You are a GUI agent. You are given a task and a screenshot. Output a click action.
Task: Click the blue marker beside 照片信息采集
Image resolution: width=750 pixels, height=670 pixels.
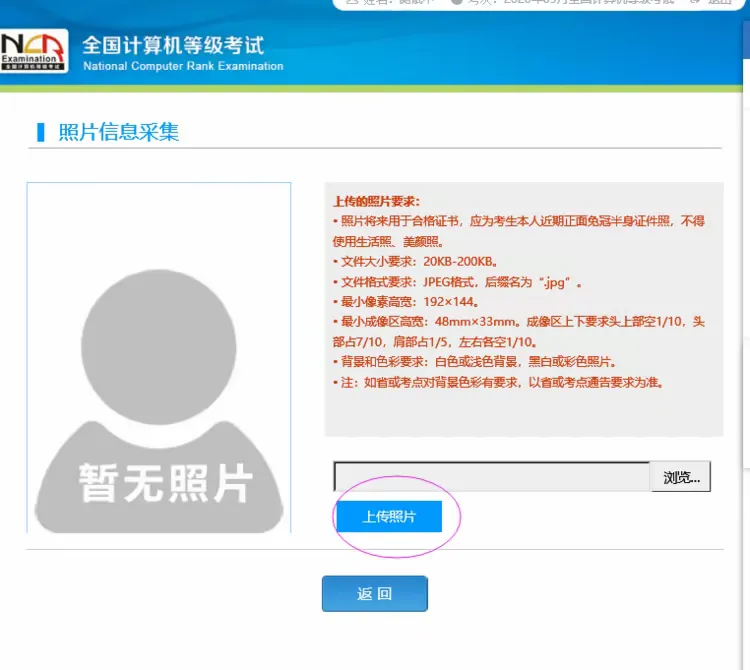point(41,132)
